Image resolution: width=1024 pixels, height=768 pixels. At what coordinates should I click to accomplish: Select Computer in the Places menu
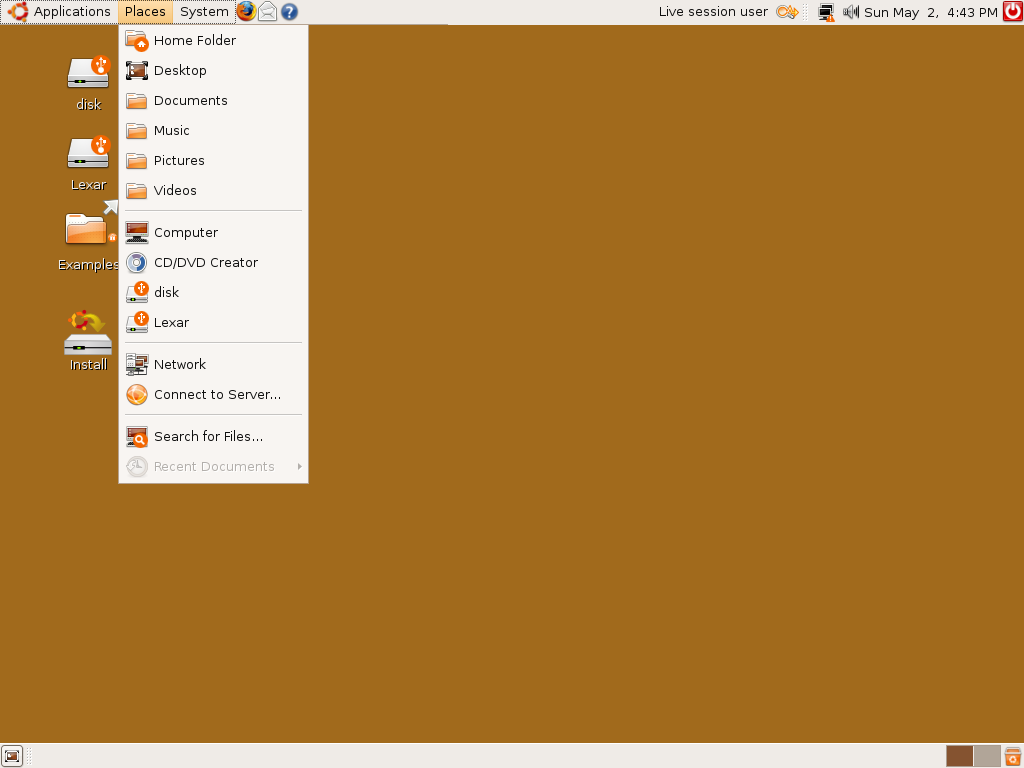(214, 232)
